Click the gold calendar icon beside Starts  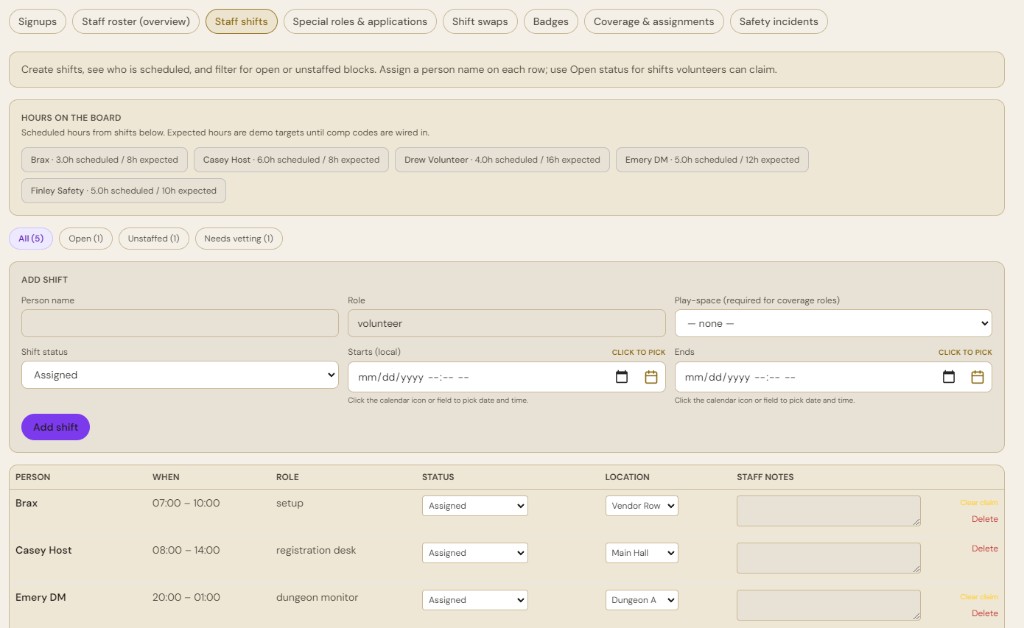click(651, 377)
